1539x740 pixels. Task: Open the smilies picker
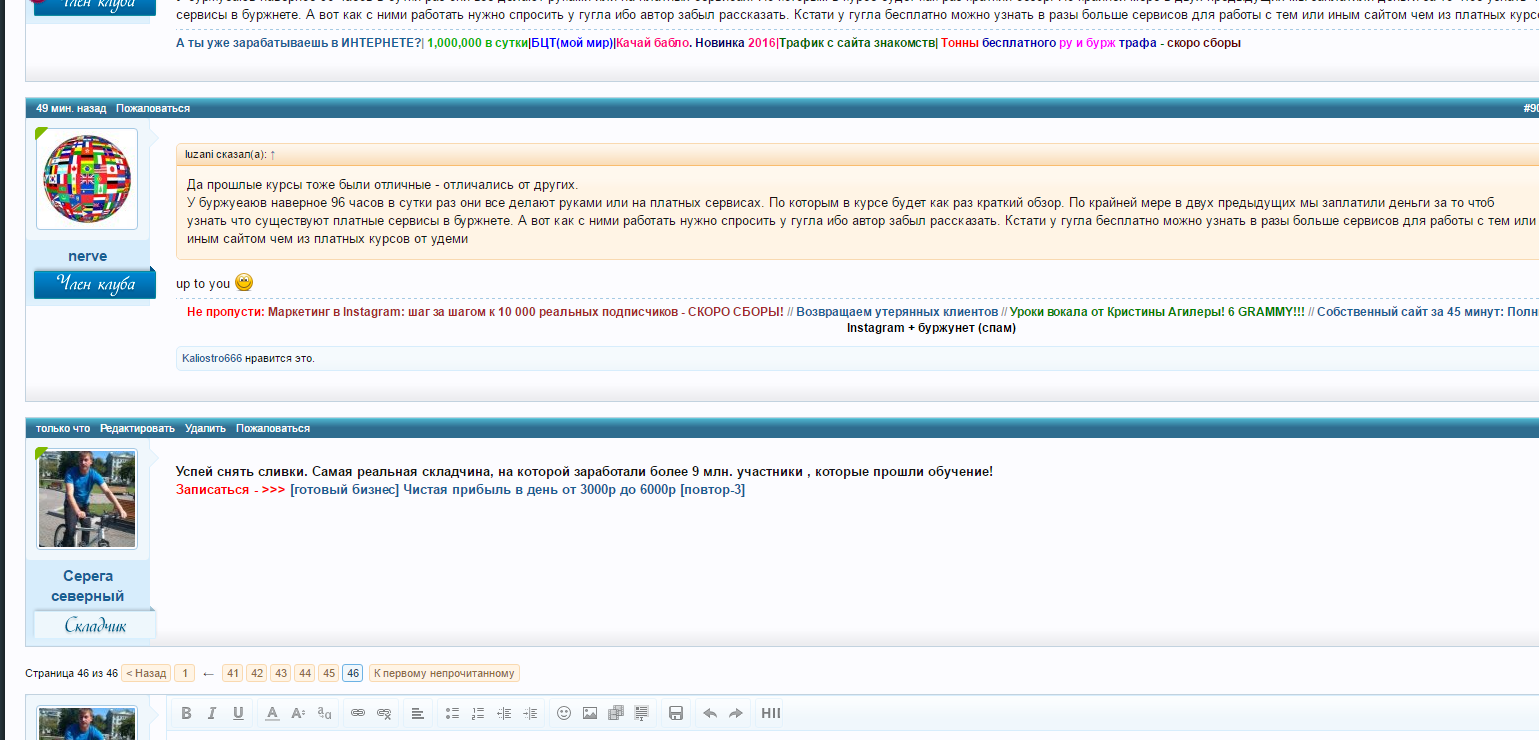[564, 713]
